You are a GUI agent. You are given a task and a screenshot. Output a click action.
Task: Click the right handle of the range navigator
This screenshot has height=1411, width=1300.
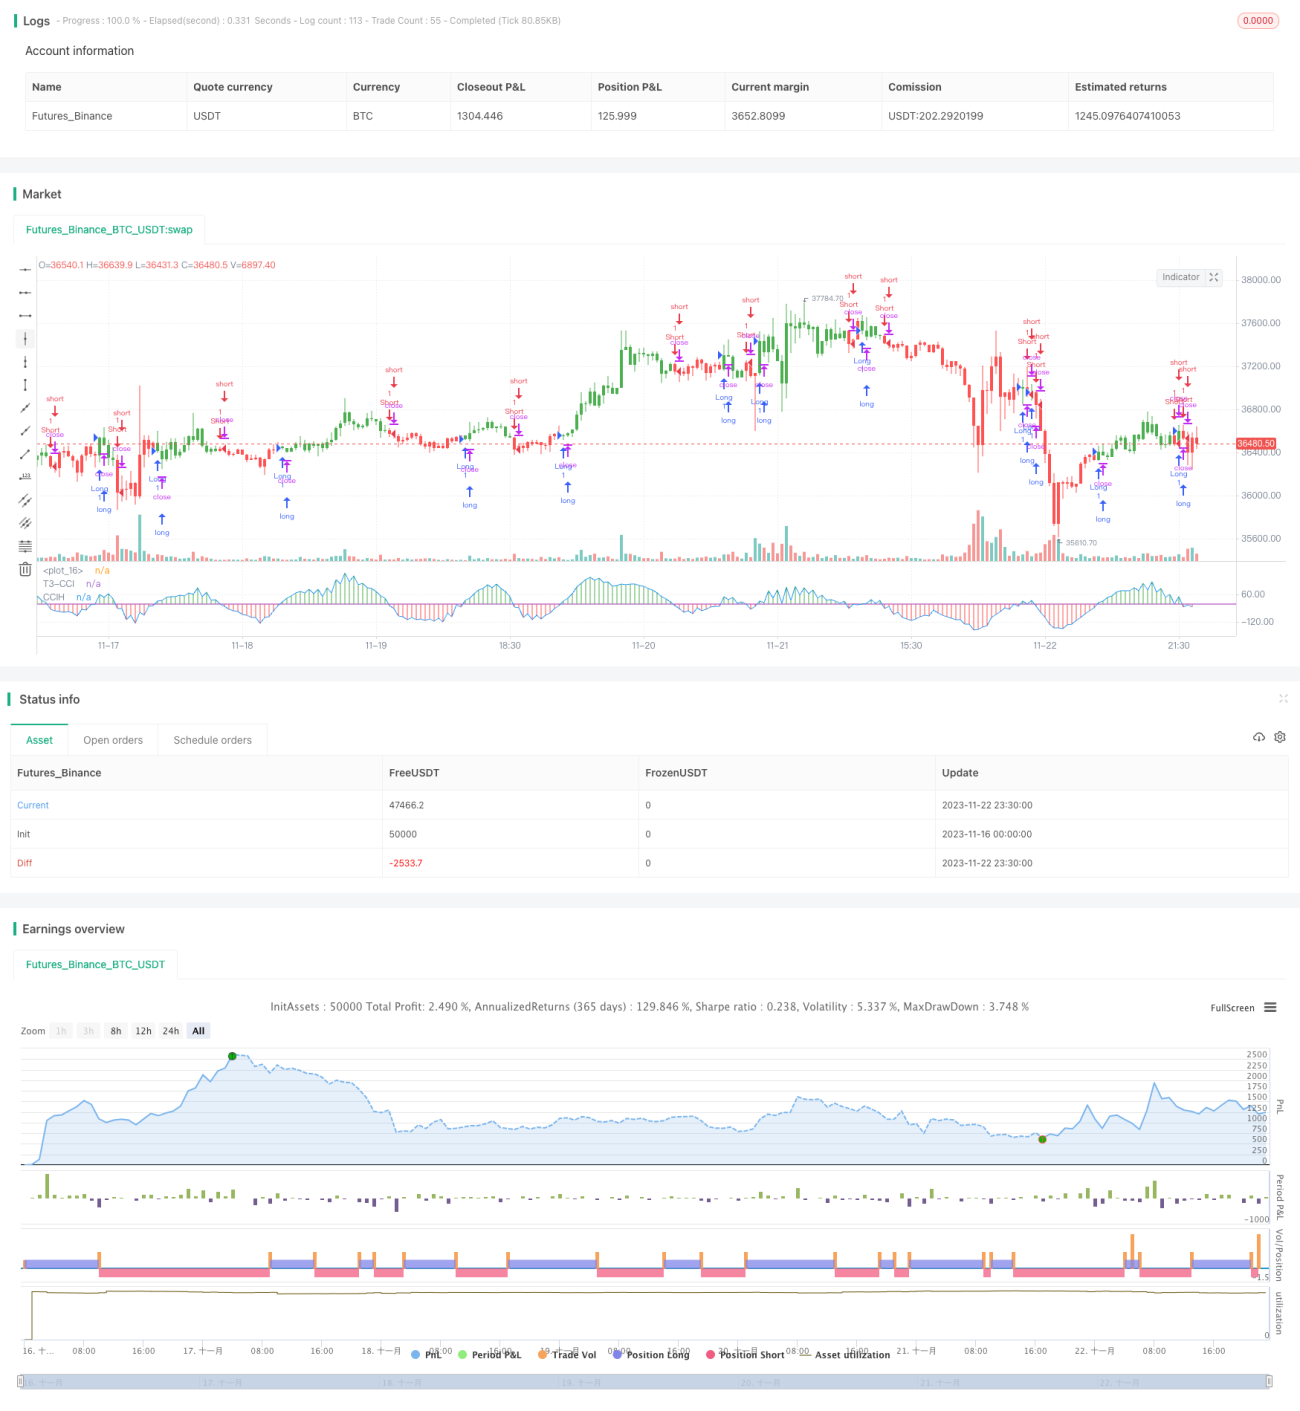click(x=1270, y=1381)
